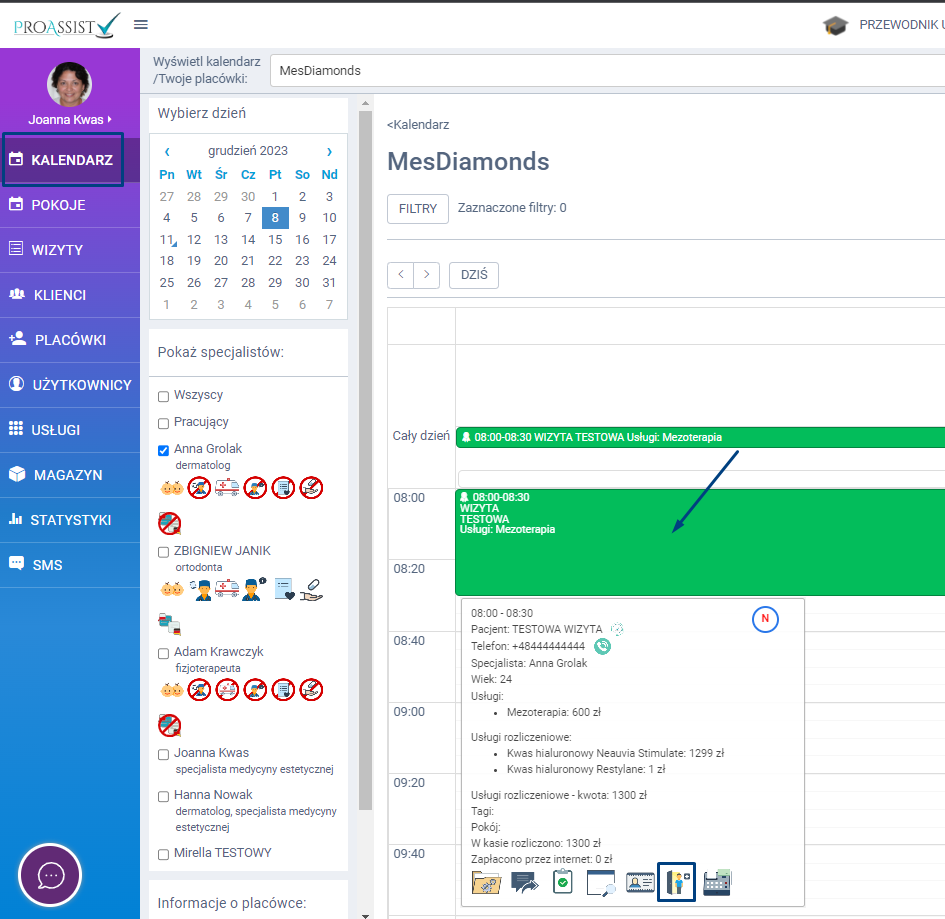Click the green phone icon beside Telefon
The height and width of the screenshot is (919, 945).
click(x=602, y=646)
